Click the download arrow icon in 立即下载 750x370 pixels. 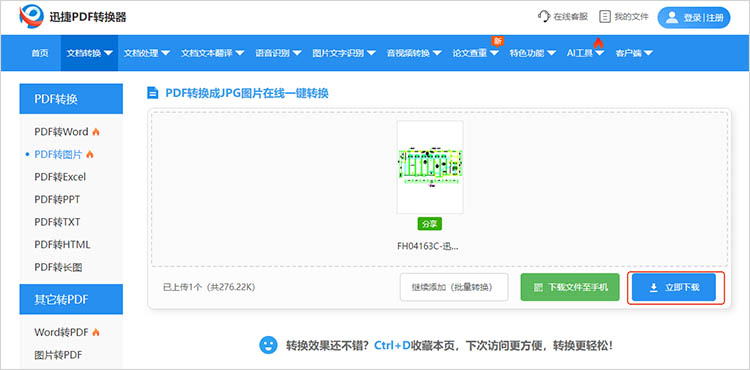(x=653, y=287)
